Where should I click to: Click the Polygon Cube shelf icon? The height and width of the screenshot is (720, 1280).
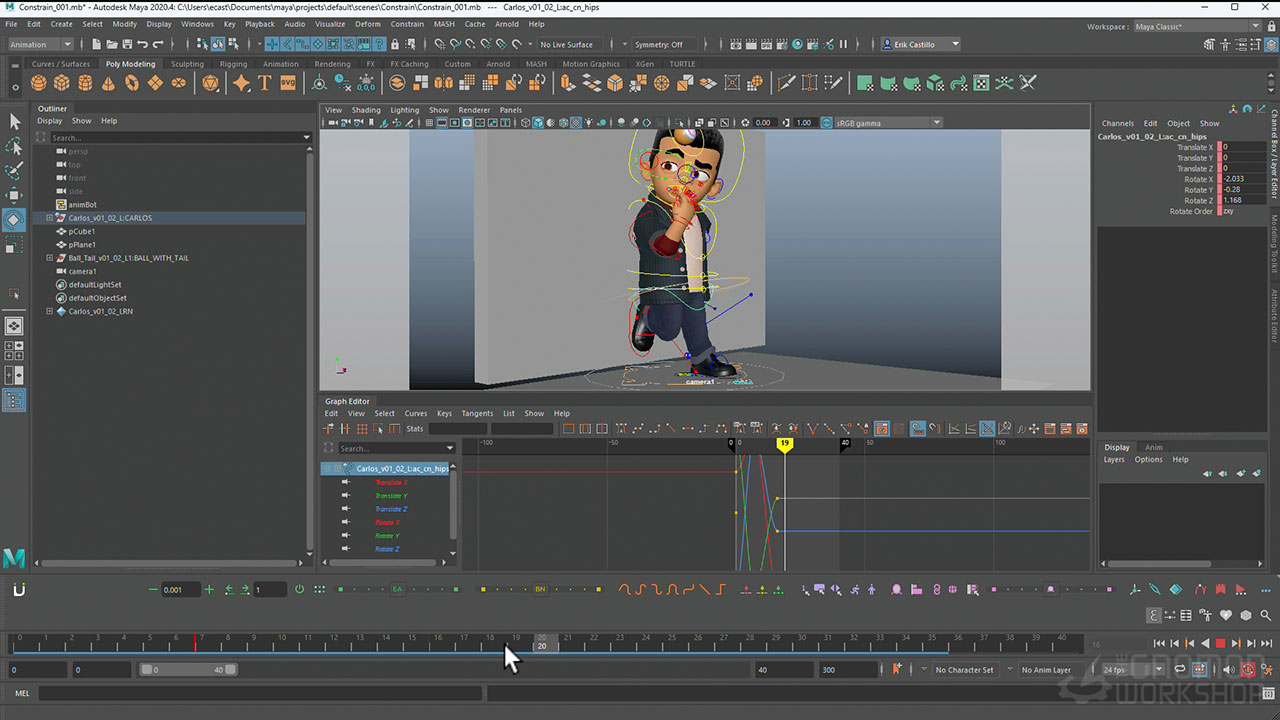tap(62, 84)
